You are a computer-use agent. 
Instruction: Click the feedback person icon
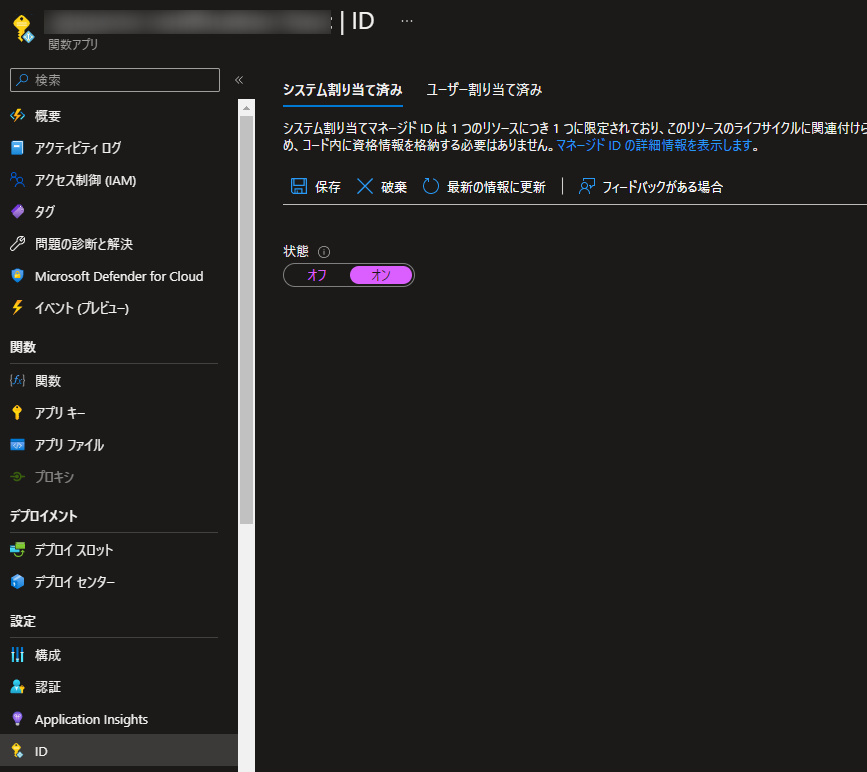(x=587, y=186)
